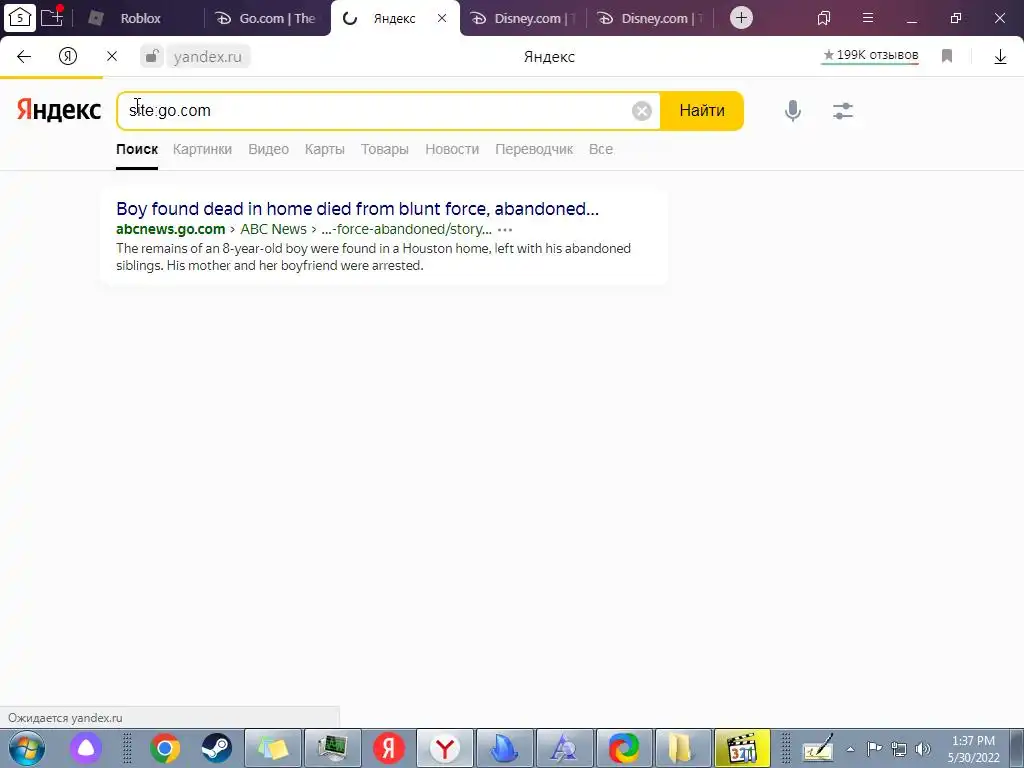Close the Яндекс tab
This screenshot has height=768, width=1024.
pos(442,18)
